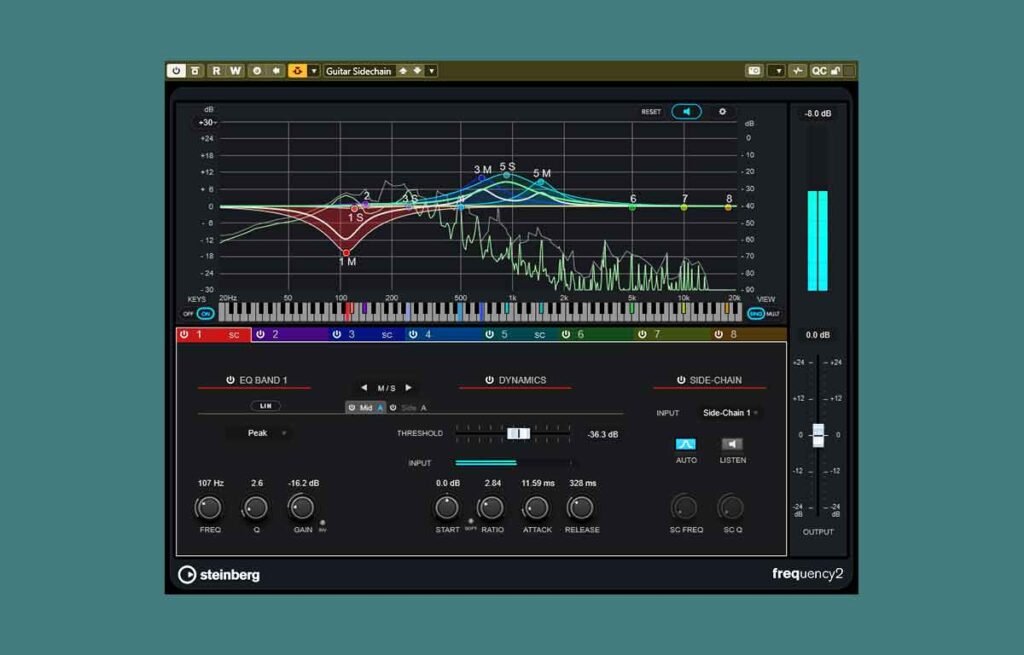1024x655 pixels.
Task: Toggle the speaker audition icon near Reset
Action: [x=686, y=112]
